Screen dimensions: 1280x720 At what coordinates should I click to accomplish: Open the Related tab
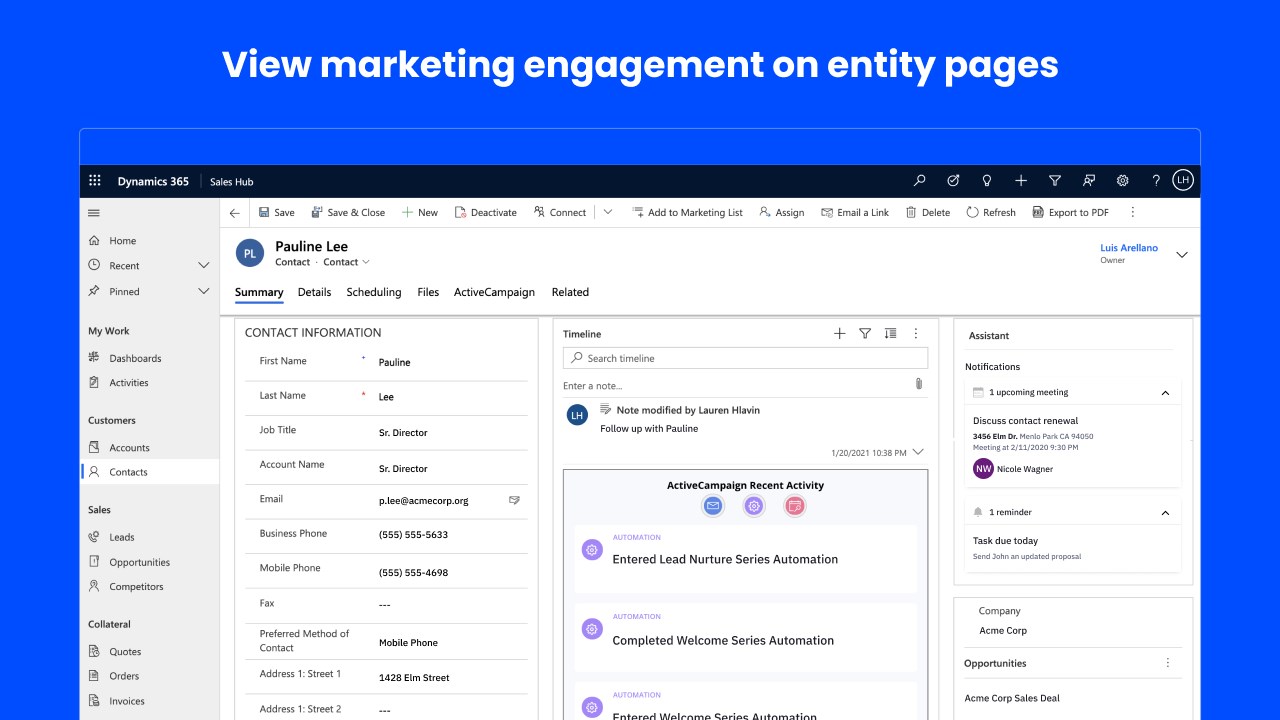[x=570, y=292]
